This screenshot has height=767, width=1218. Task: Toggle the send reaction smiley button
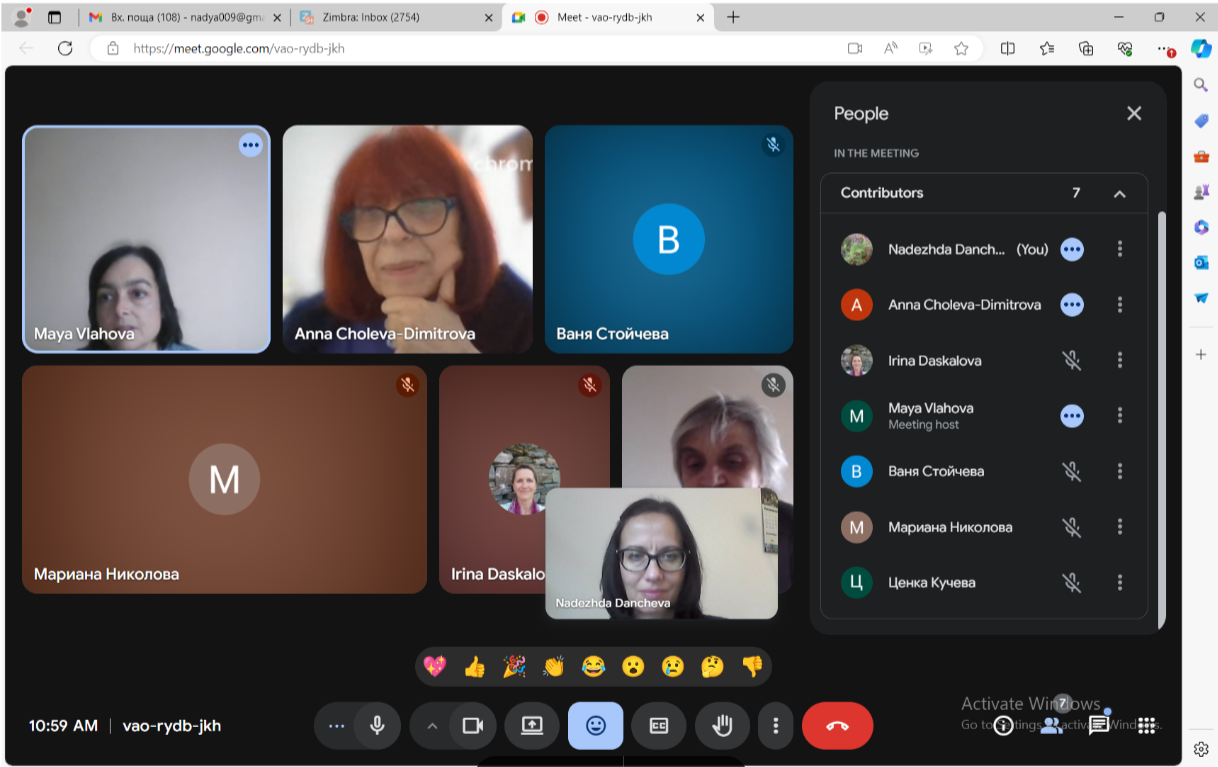tap(595, 726)
